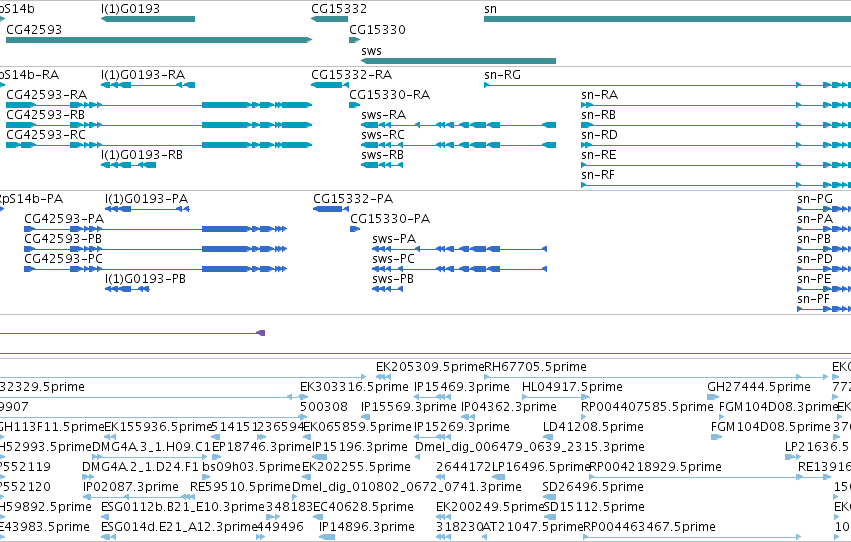
Task: Click EST EC40628.5prime
Action: click(363, 507)
